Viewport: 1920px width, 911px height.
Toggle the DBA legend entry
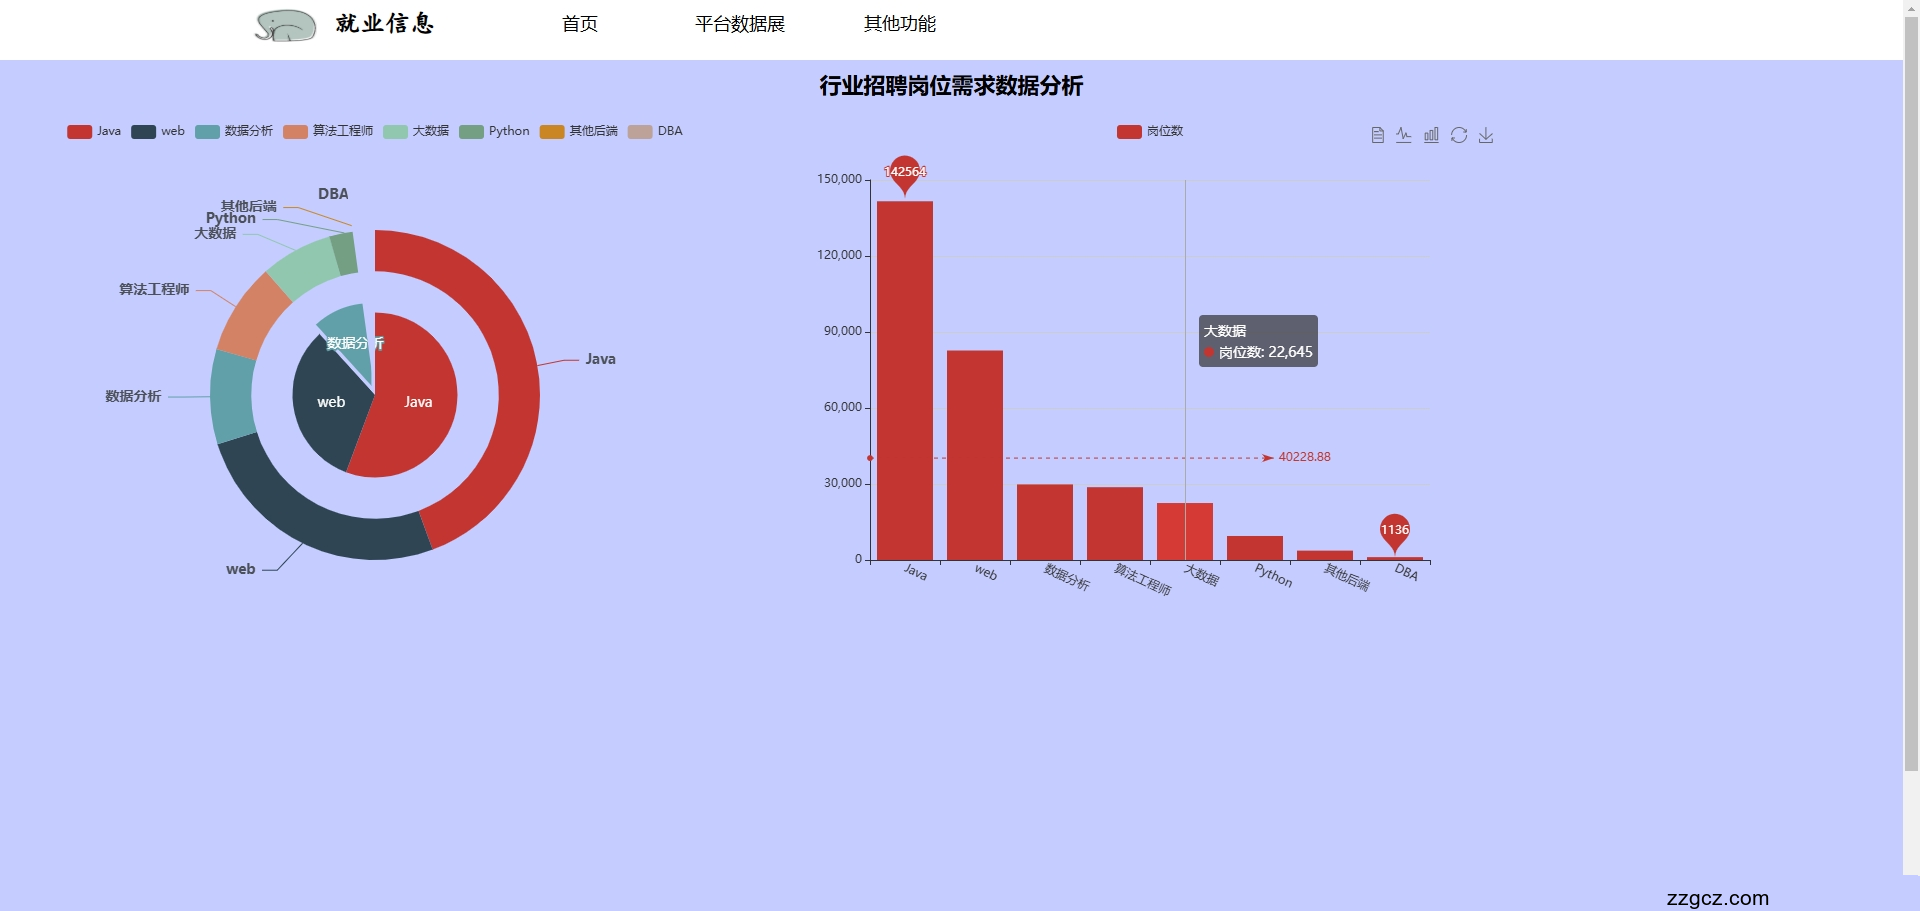(x=657, y=131)
